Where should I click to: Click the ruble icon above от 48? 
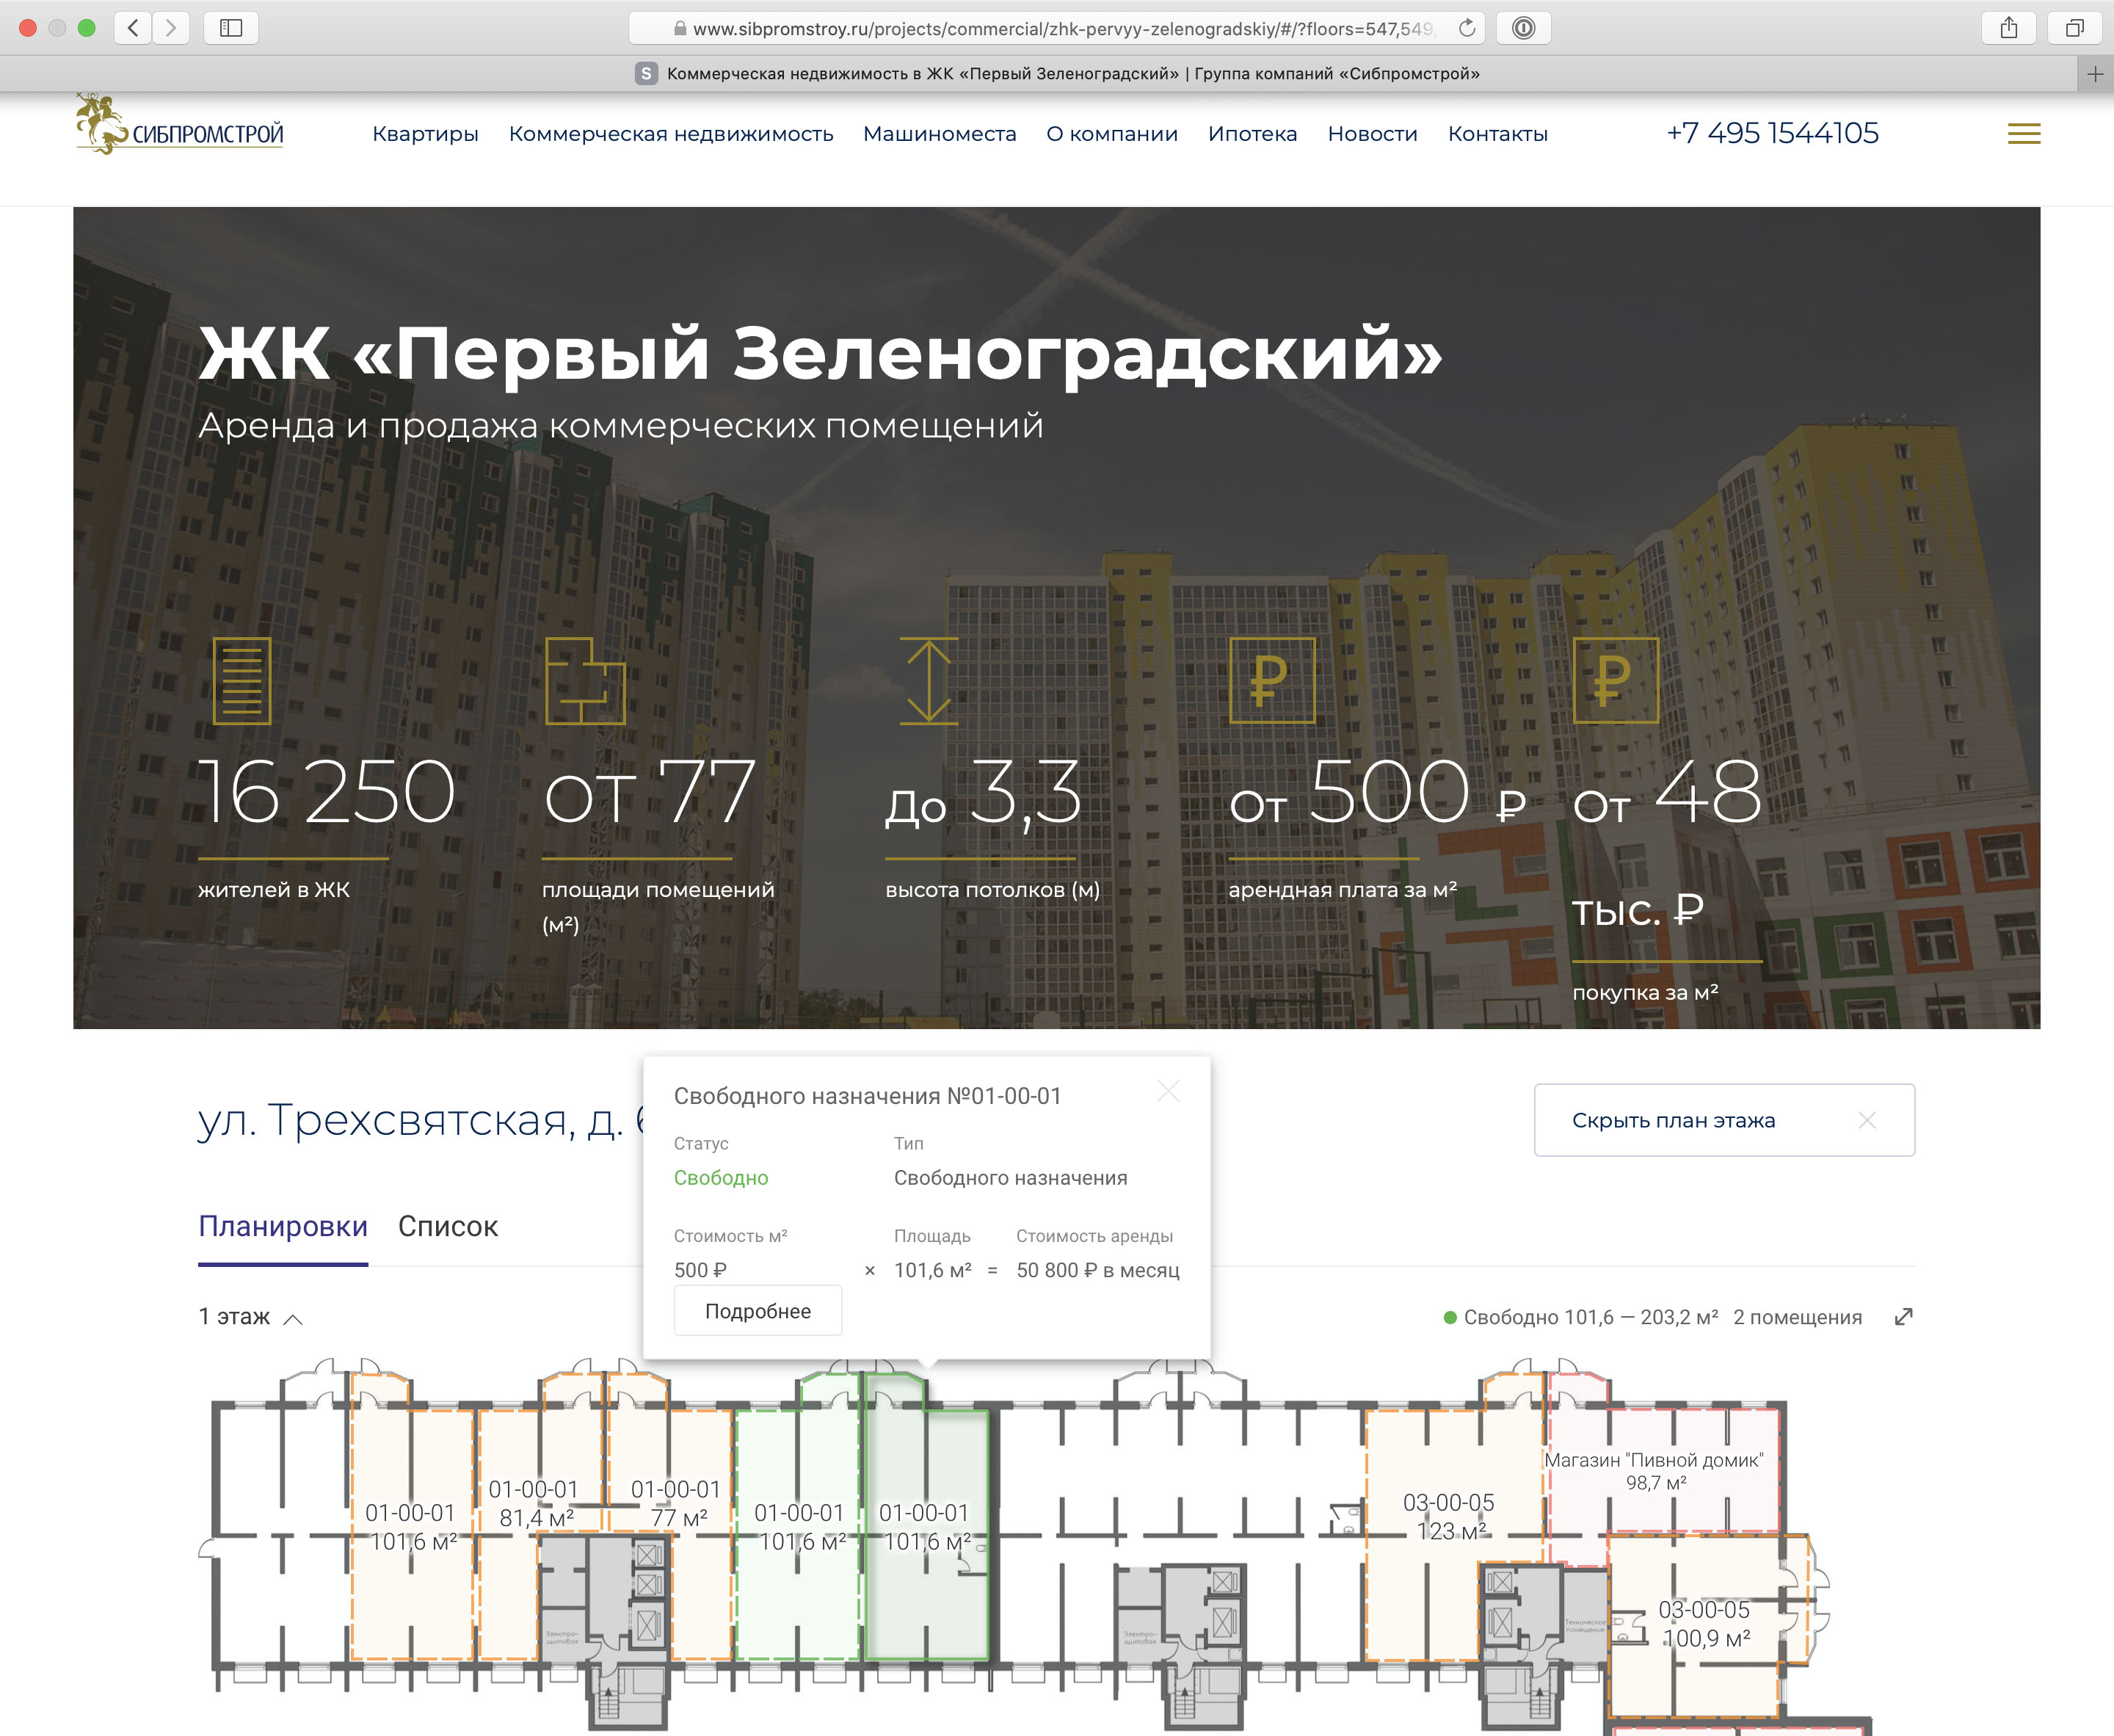tap(1616, 681)
